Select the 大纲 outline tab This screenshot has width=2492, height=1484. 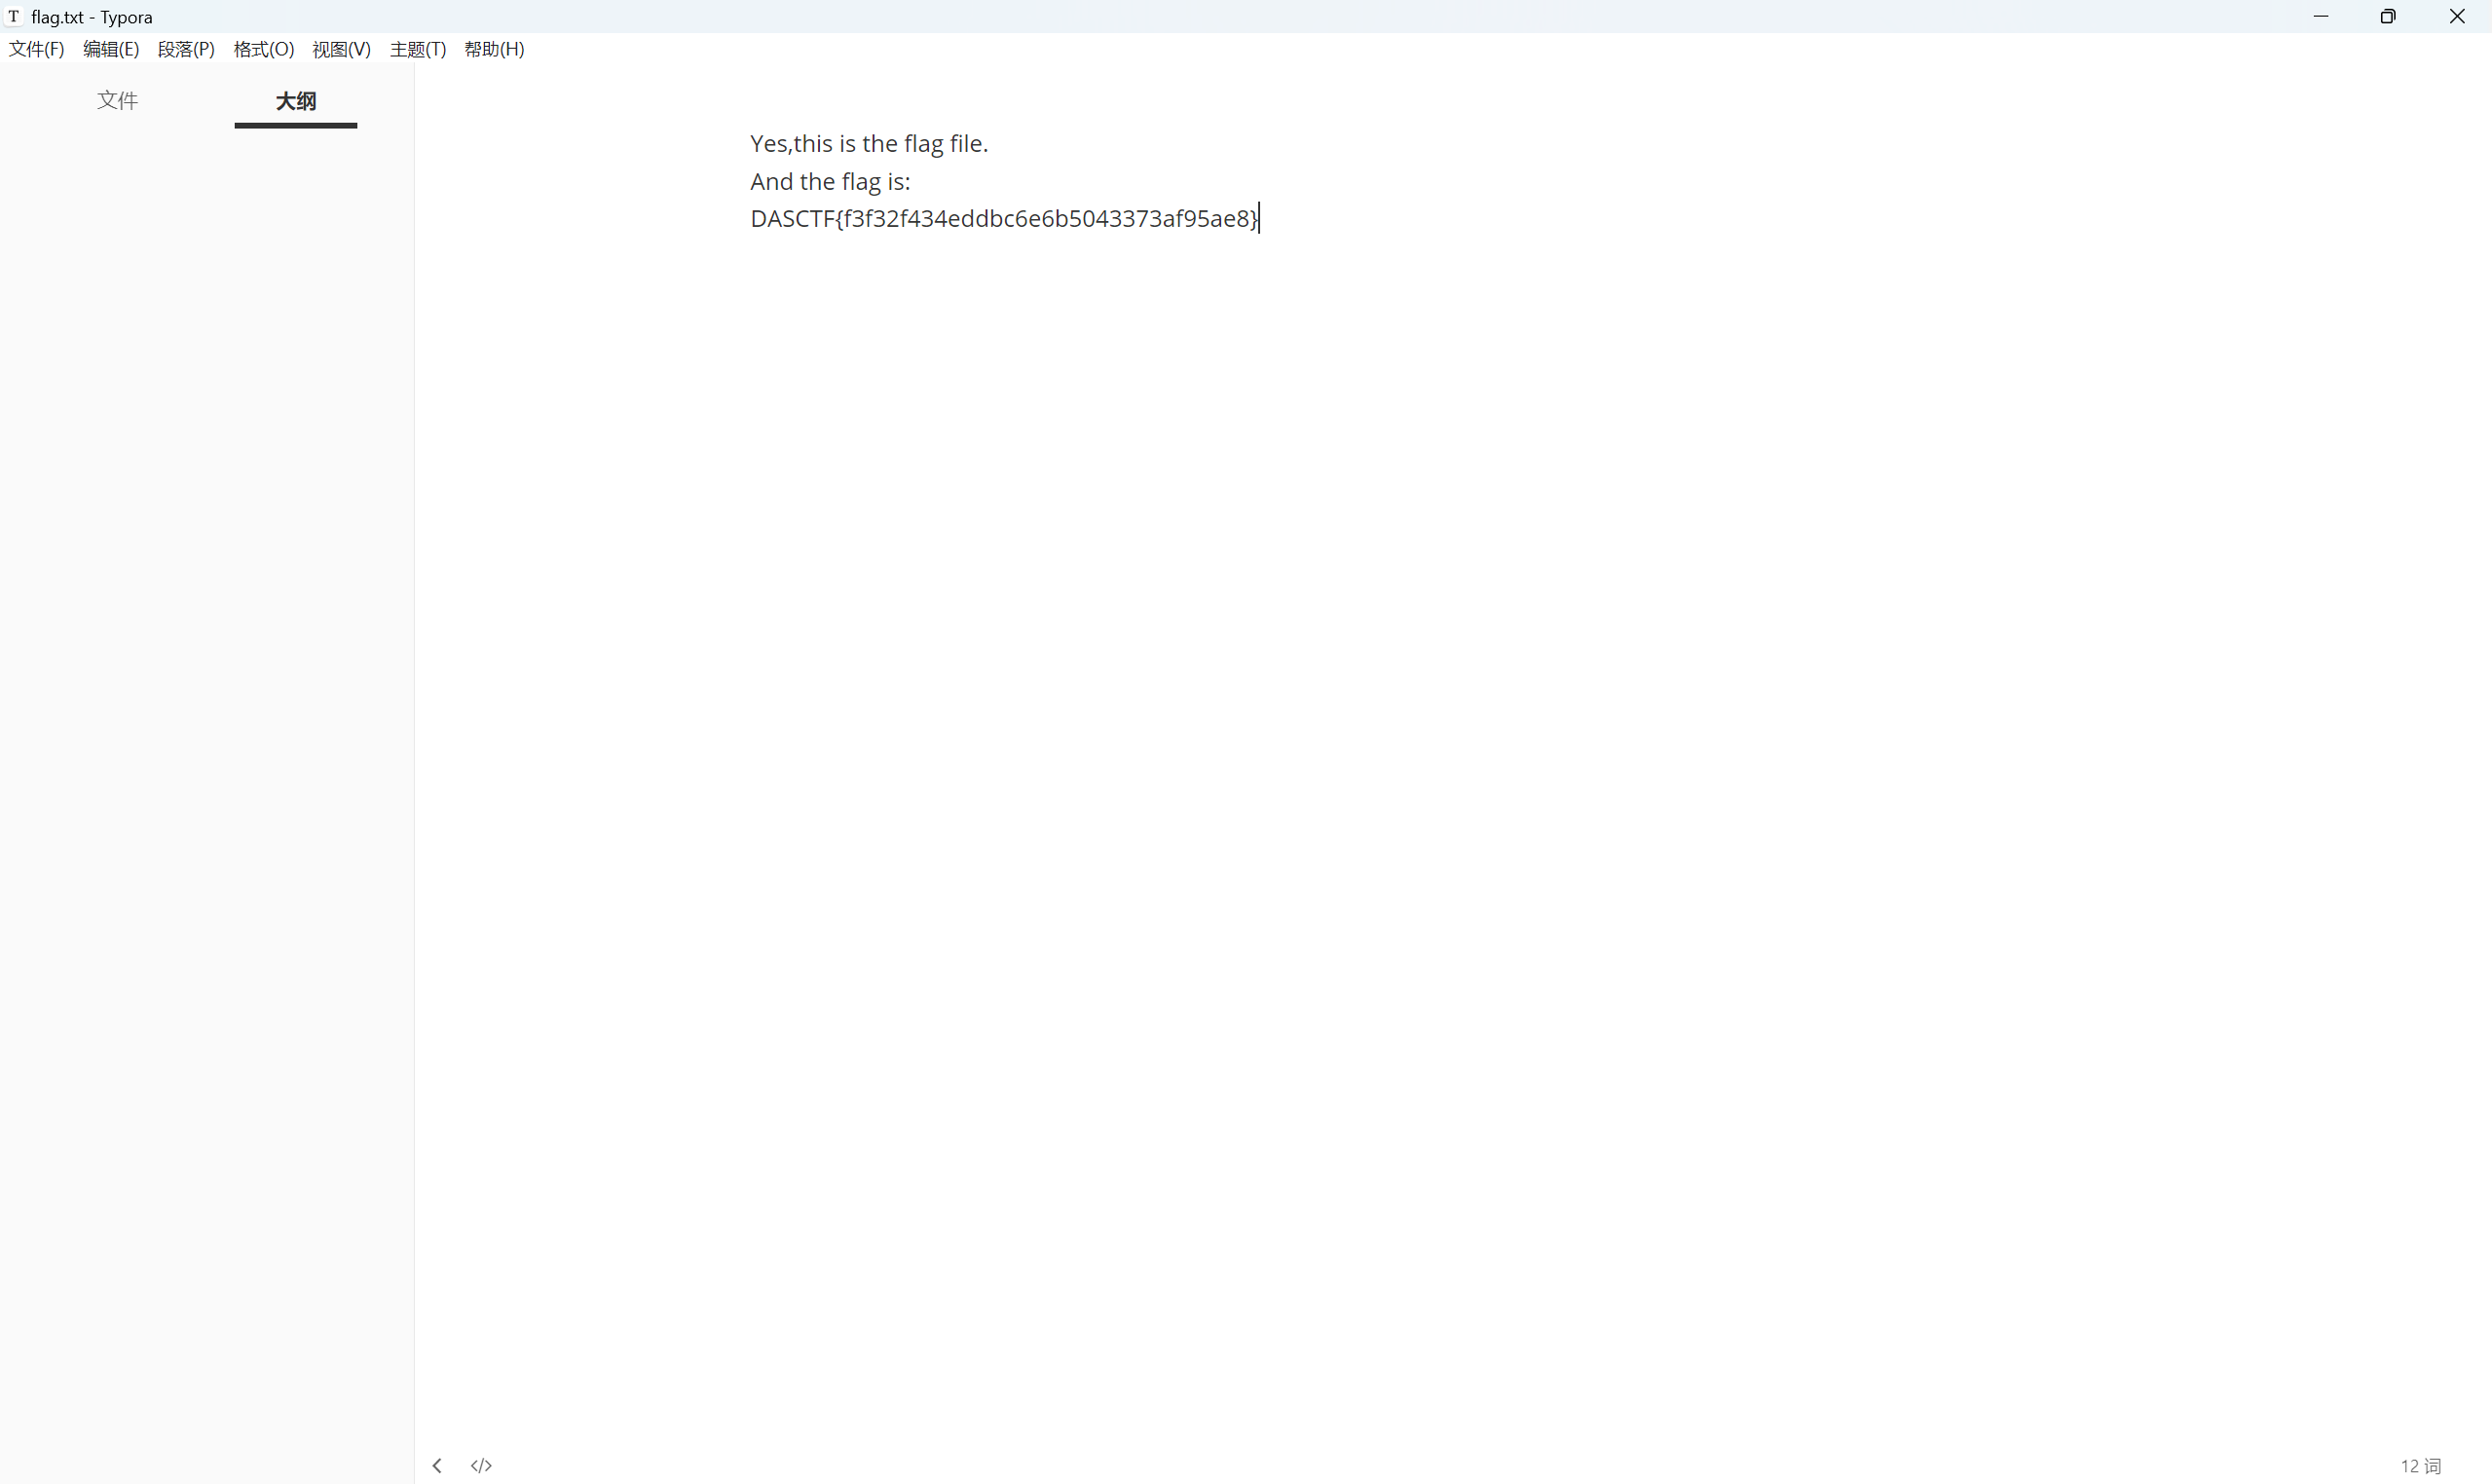(x=296, y=101)
